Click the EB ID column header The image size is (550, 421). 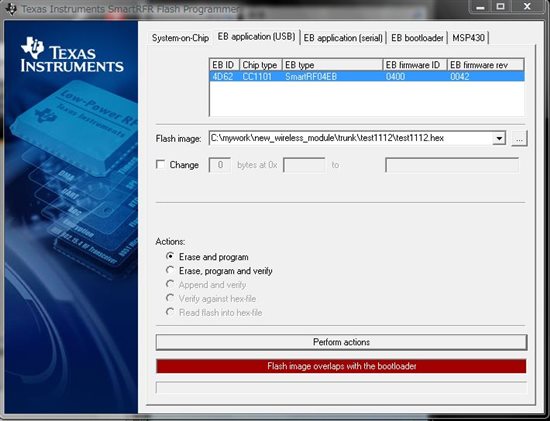pos(224,65)
